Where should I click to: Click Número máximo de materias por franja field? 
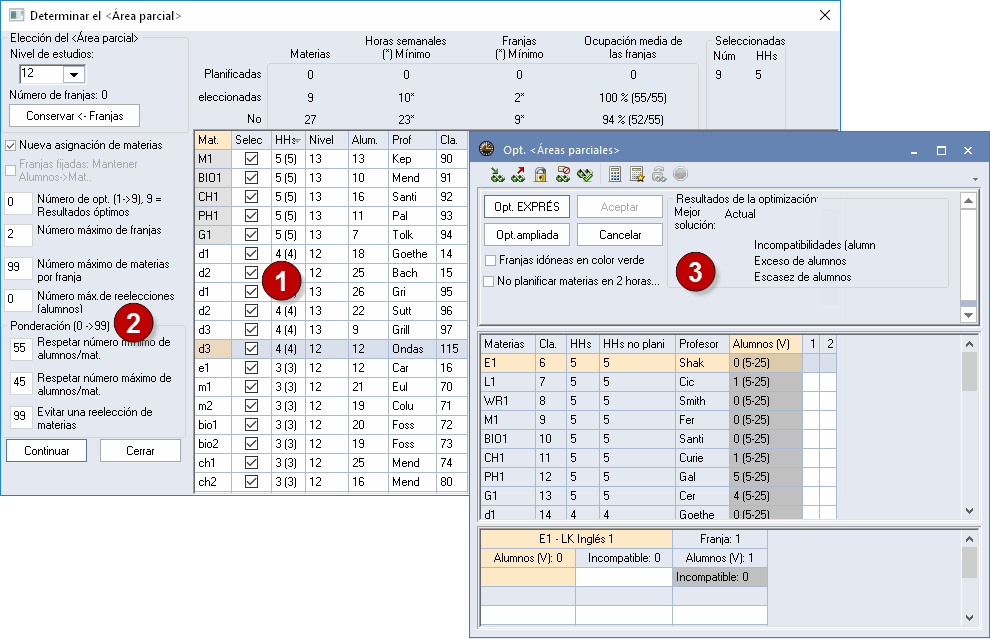pos(18,268)
